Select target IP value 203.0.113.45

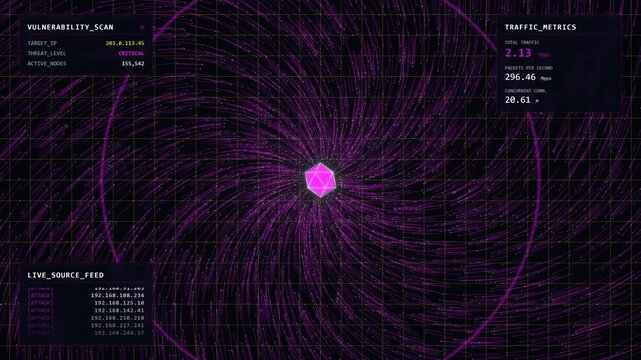[x=125, y=43]
